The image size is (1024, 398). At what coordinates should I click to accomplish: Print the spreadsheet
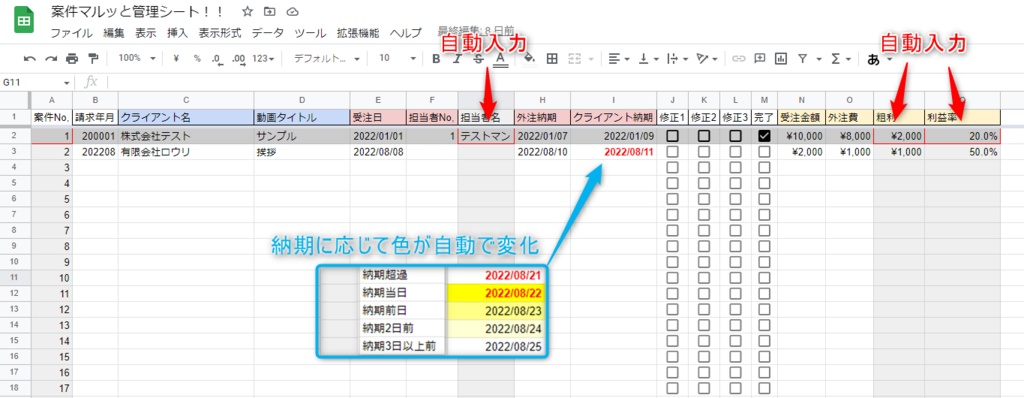click(72, 58)
